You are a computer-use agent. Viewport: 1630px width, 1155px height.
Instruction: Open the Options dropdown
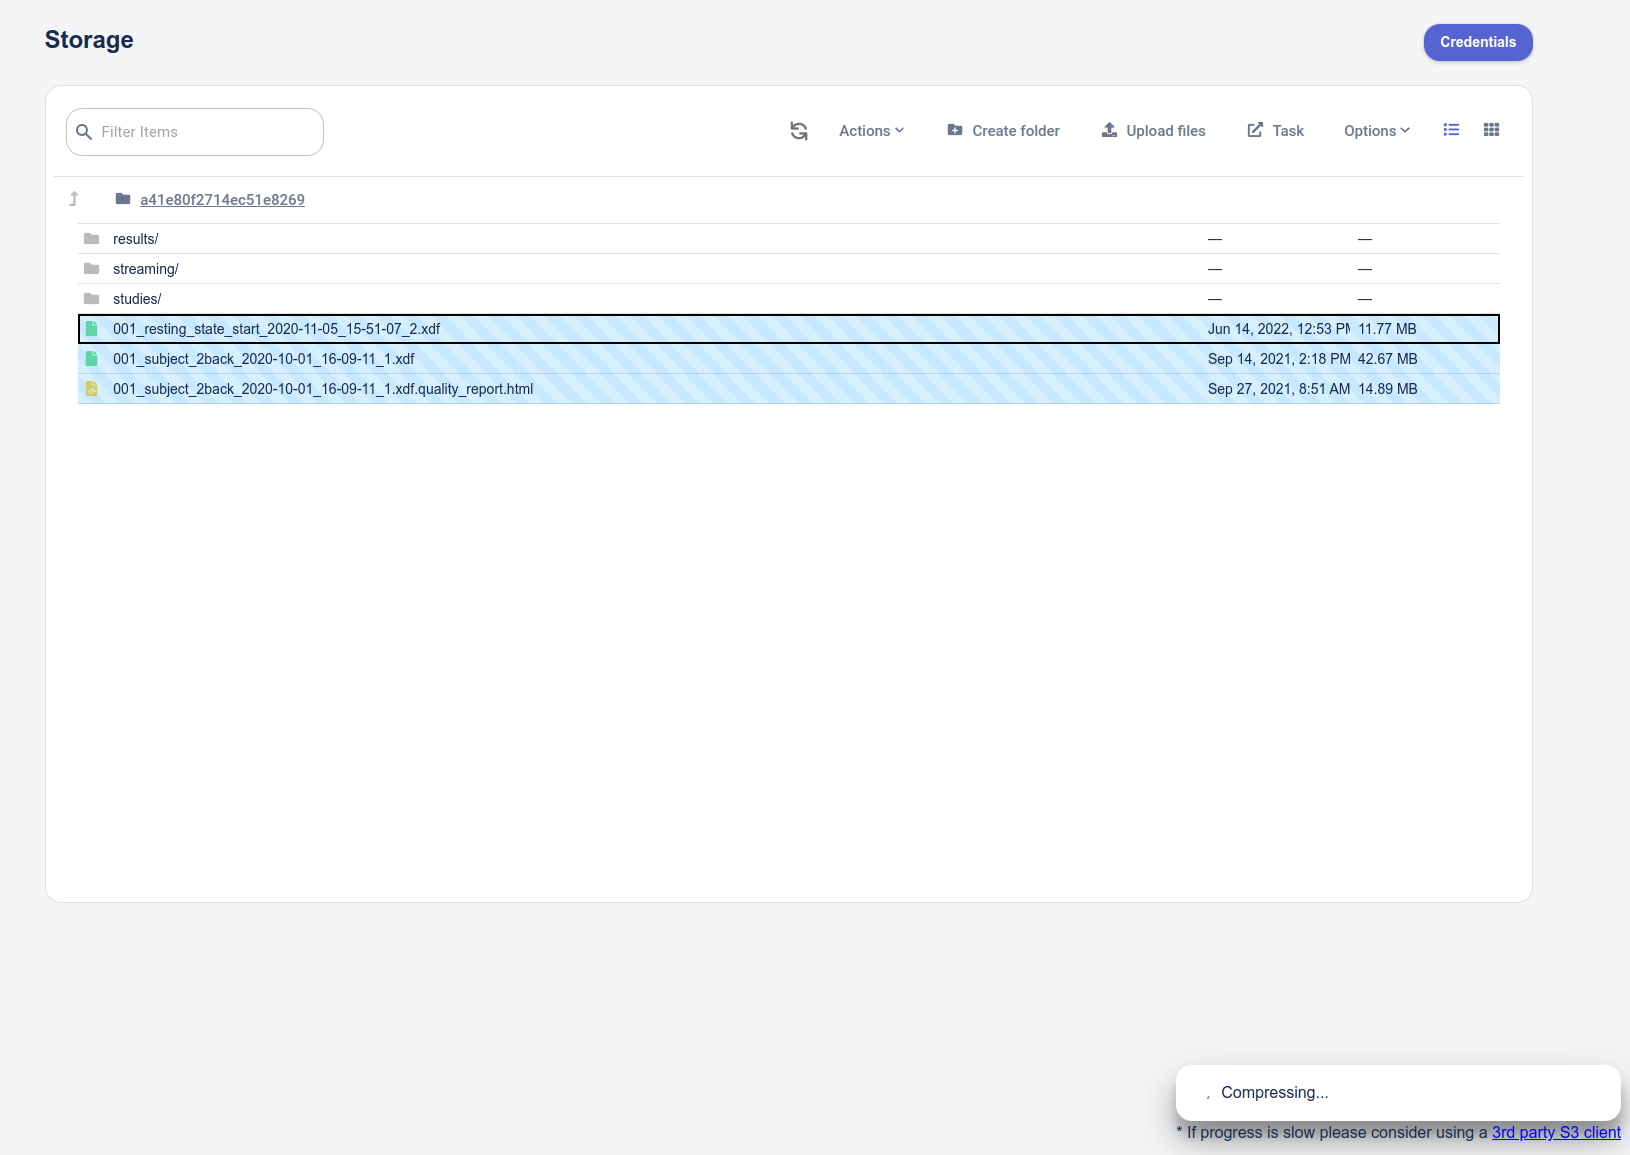pyautogui.click(x=1376, y=131)
